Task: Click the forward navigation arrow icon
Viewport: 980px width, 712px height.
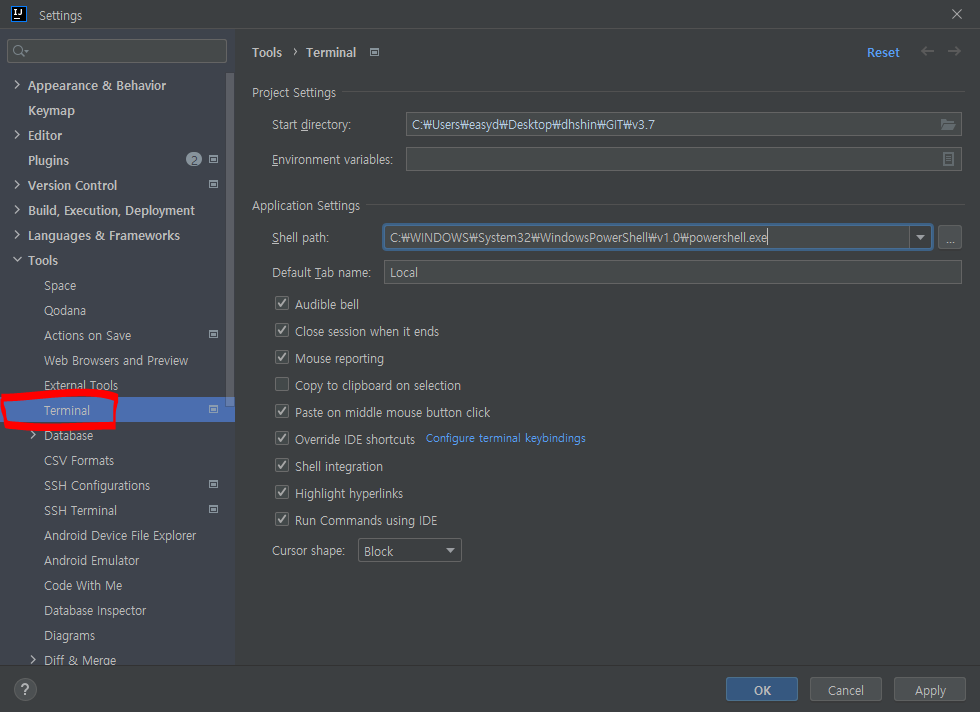Action: pos(955,52)
